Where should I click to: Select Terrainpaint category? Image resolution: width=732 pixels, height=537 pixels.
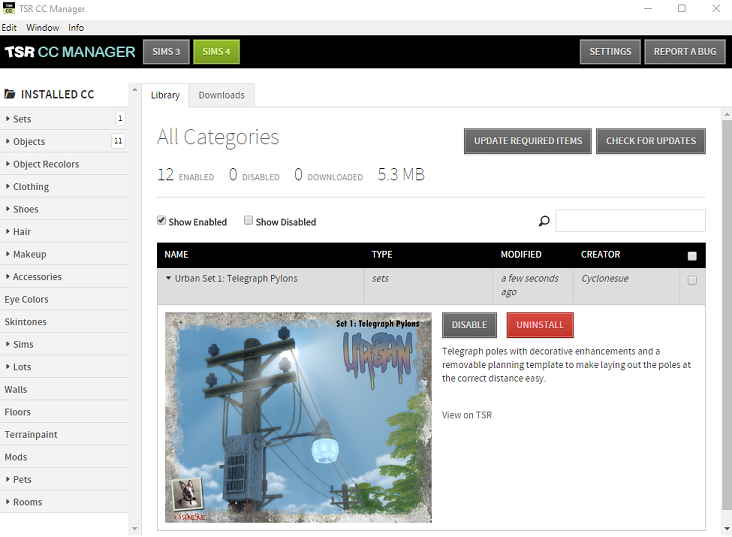point(64,434)
